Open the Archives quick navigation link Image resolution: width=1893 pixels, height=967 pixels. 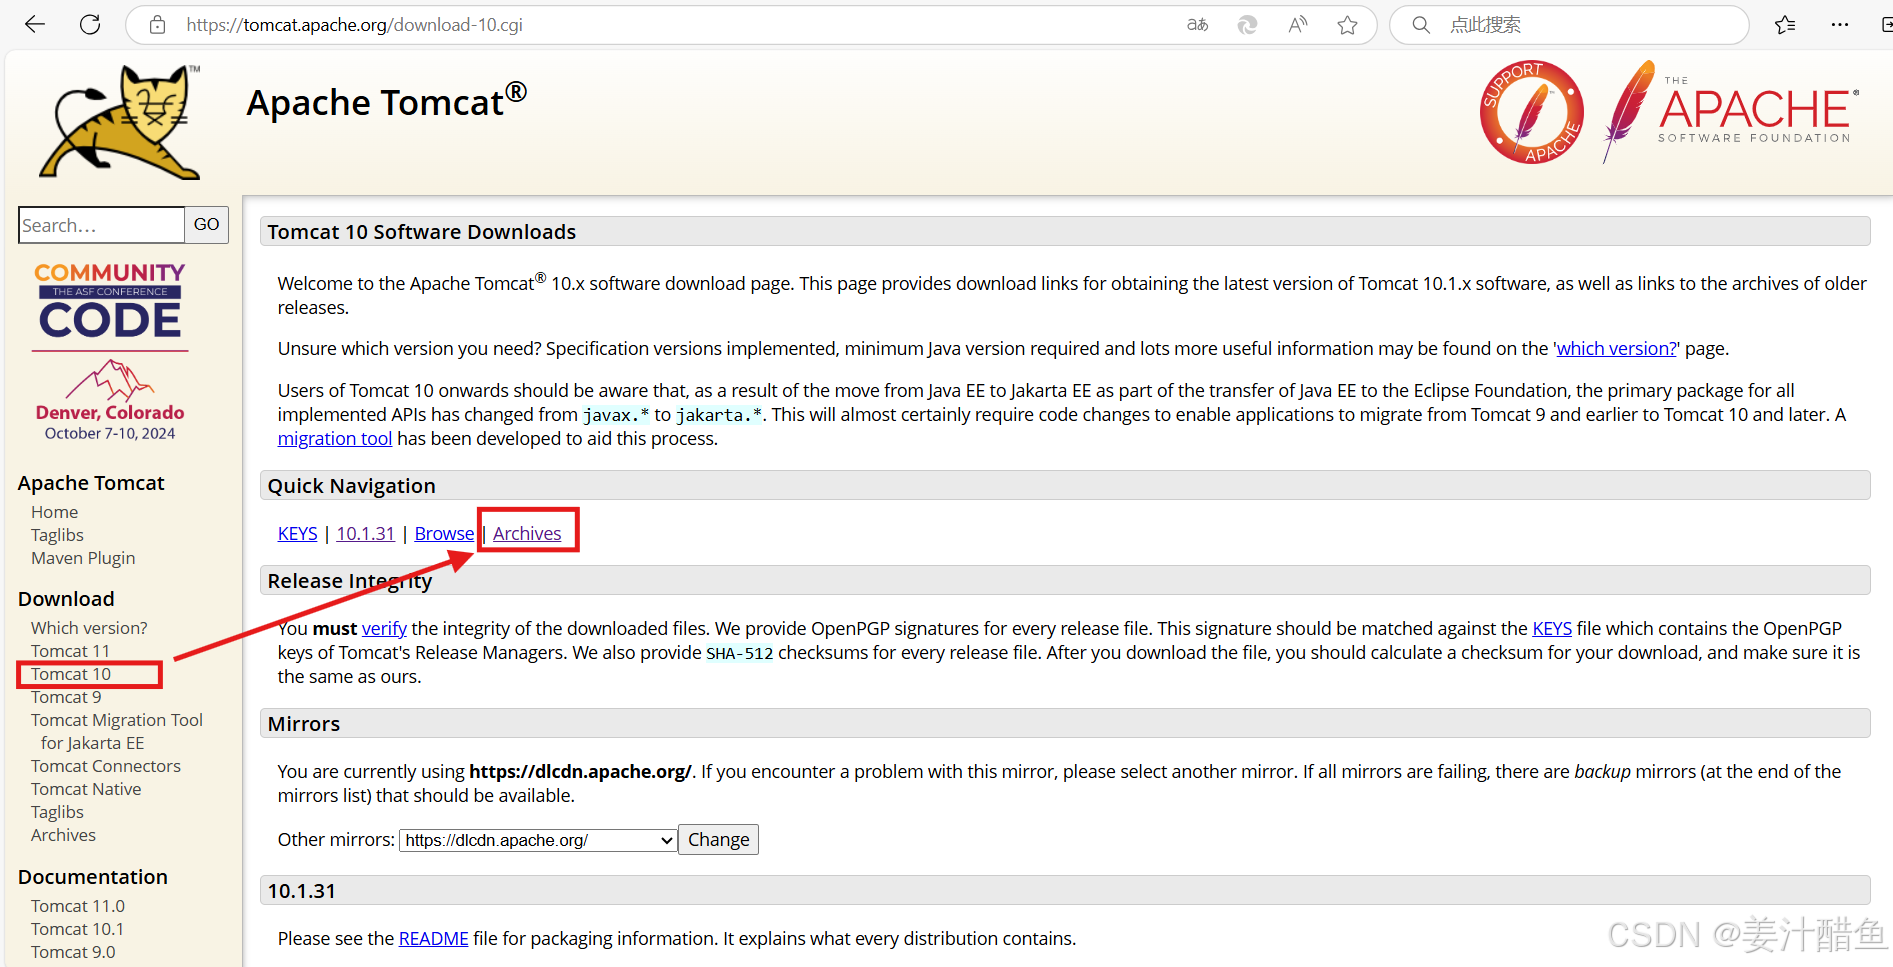(x=527, y=534)
